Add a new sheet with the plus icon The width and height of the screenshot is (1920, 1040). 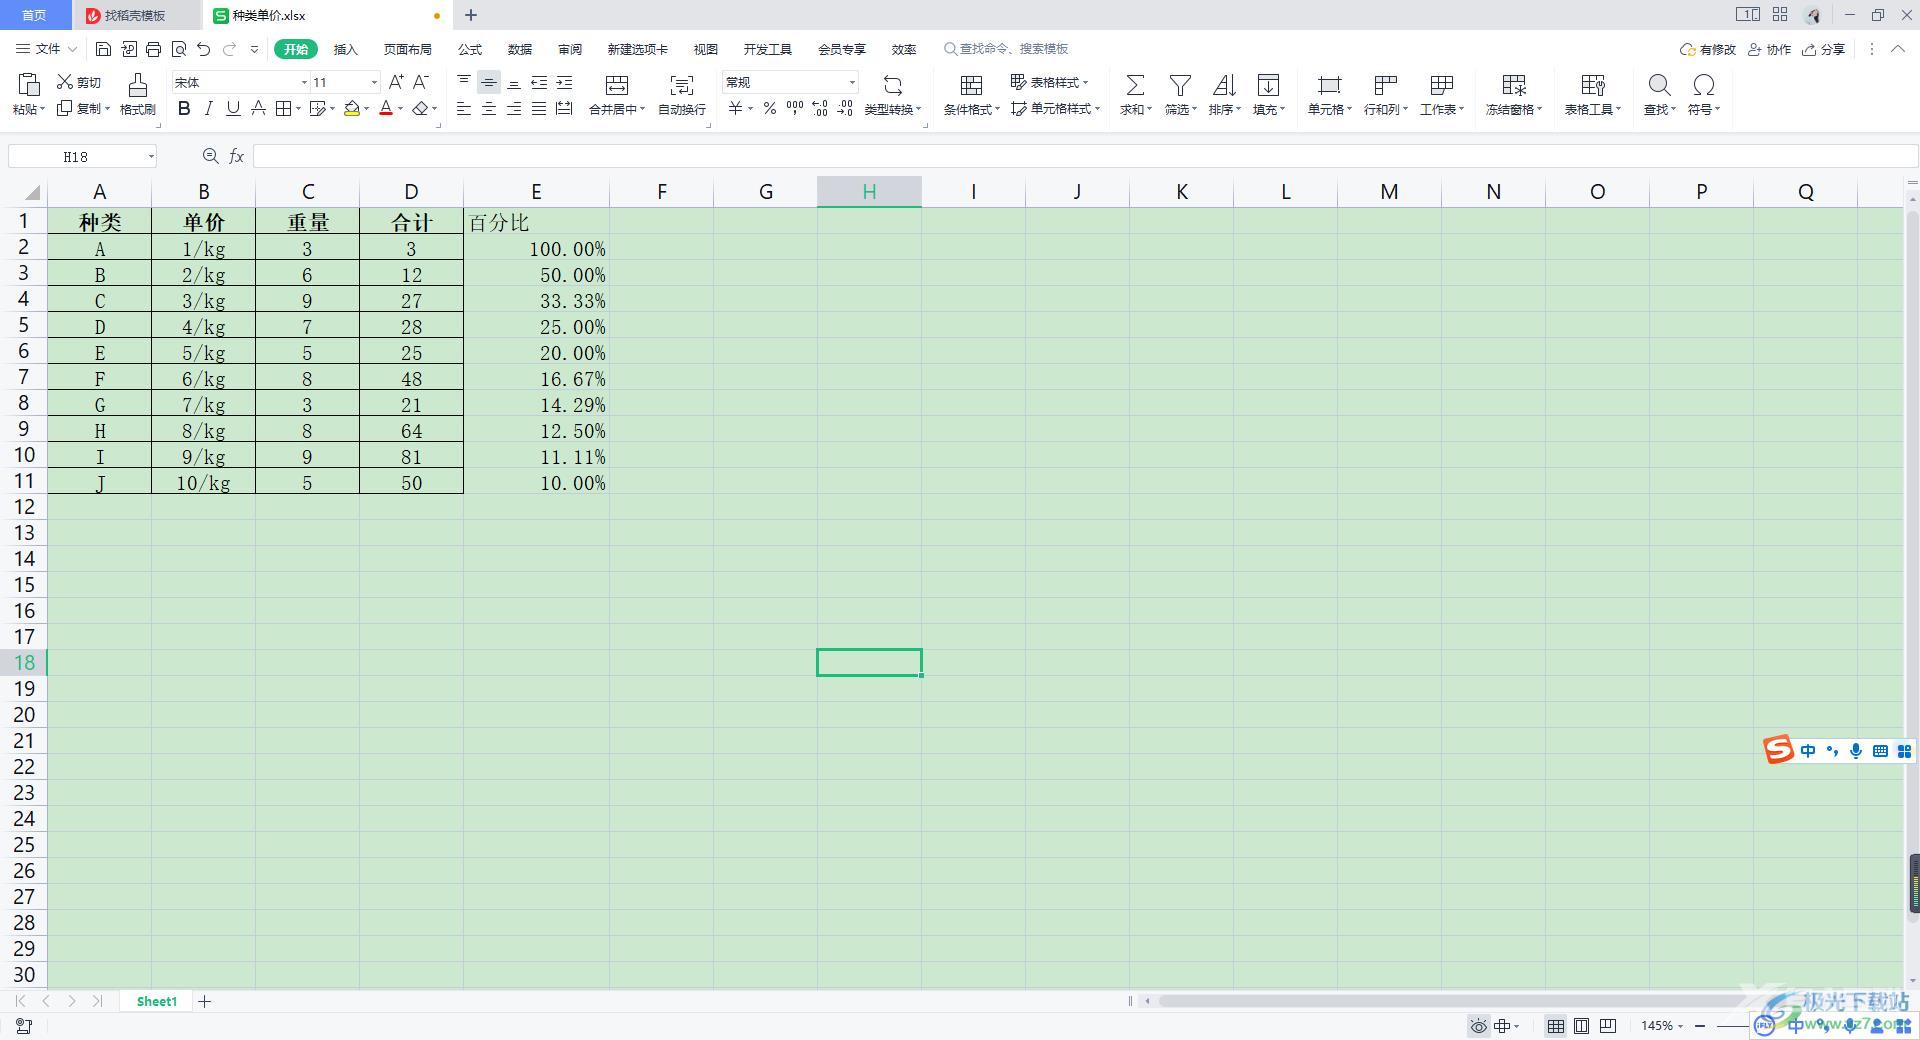click(x=205, y=1001)
